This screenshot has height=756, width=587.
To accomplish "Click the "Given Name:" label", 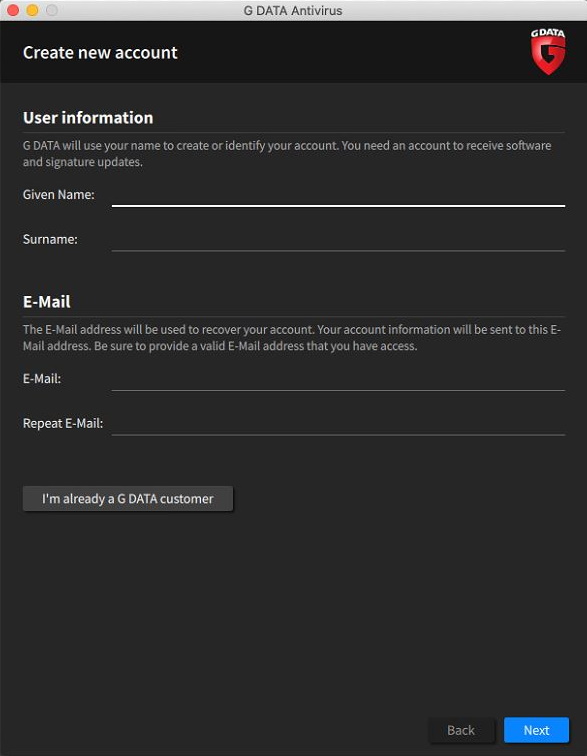I will coord(59,195).
